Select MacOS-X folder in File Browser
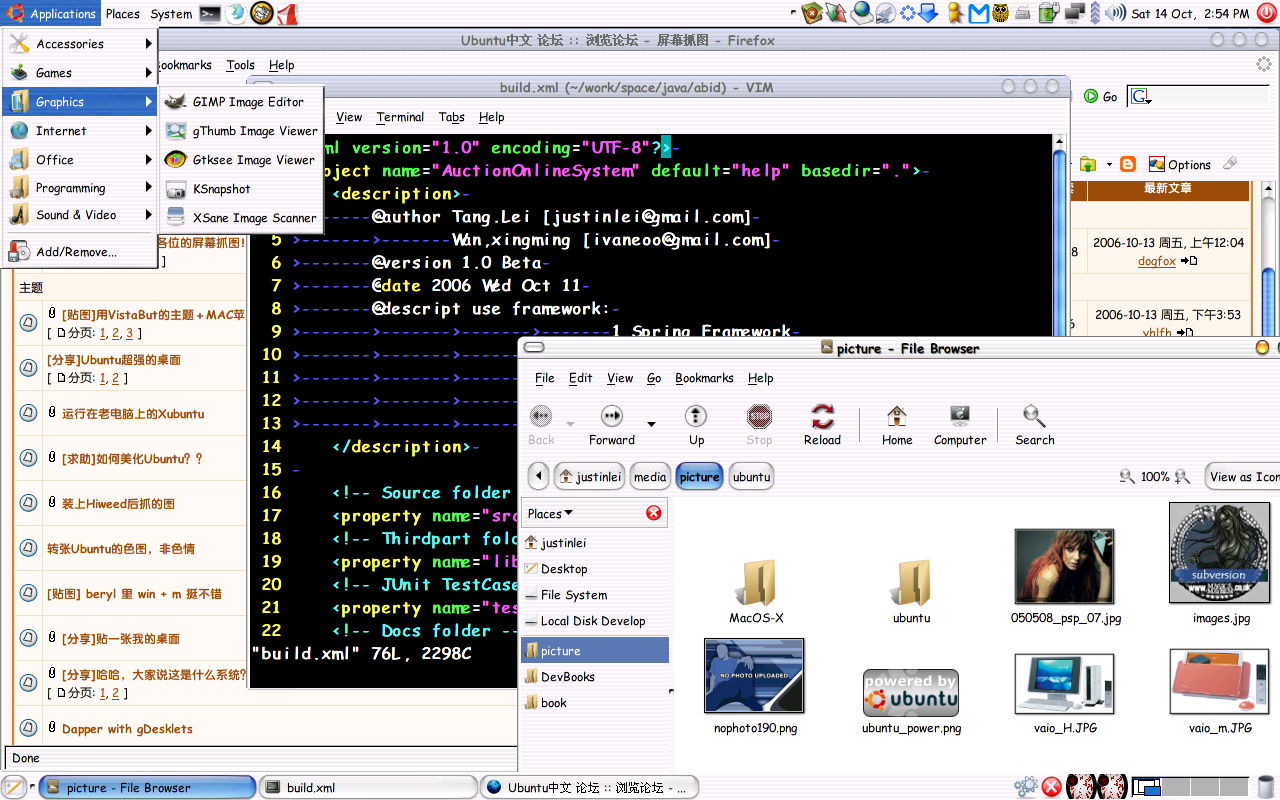Image resolution: width=1280 pixels, height=800 pixels. point(756,592)
